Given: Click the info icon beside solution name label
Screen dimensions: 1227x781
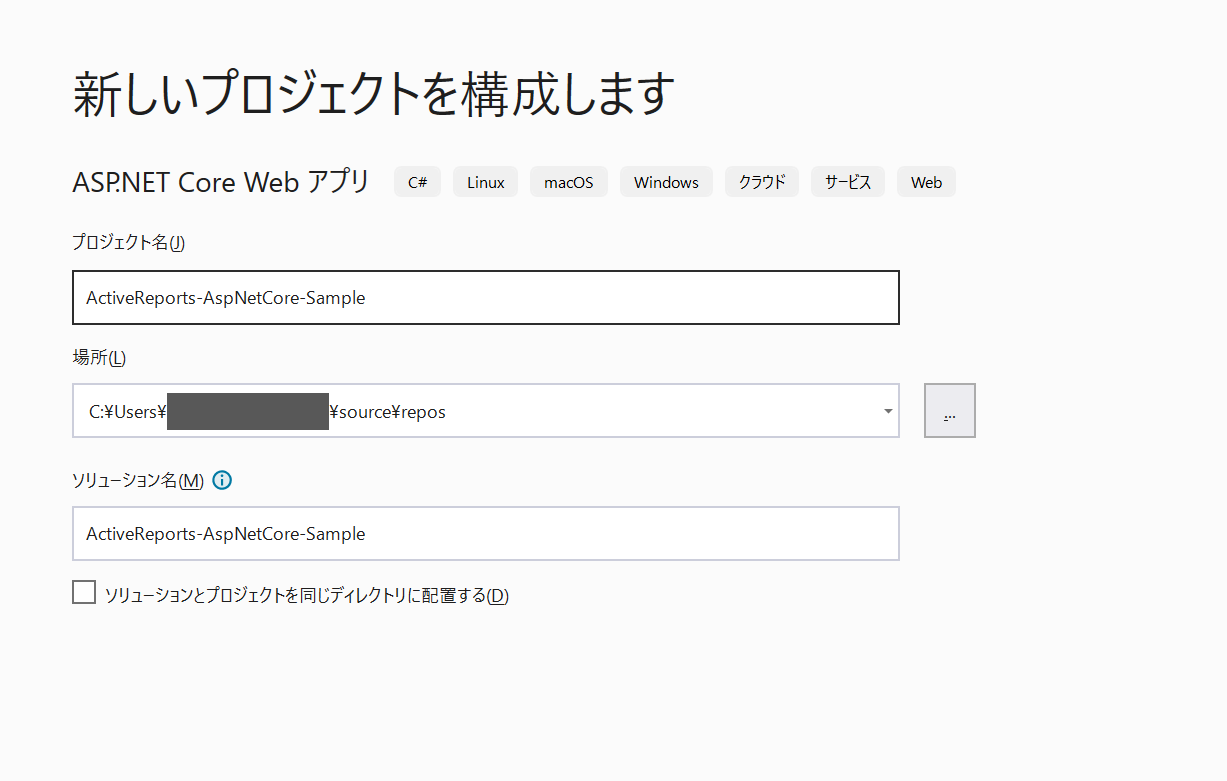Looking at the screenshot, I should (x=222, y=480).
